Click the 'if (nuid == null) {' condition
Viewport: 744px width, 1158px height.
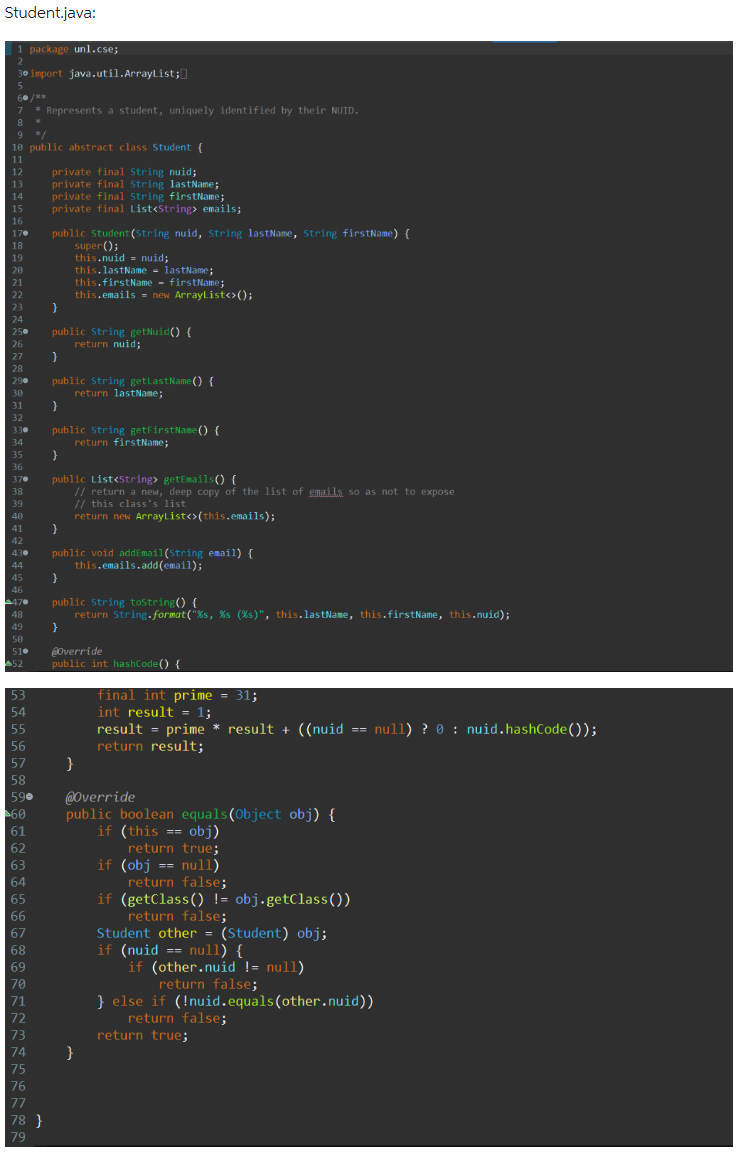pyautogui.click(x=170, y=950)
